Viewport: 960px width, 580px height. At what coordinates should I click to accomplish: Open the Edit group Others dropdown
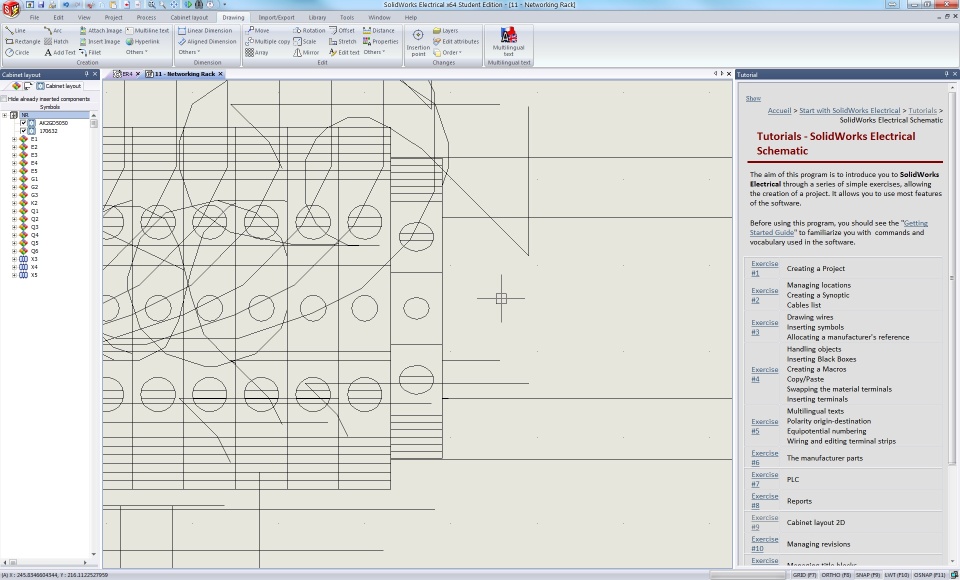pos(374,52)
